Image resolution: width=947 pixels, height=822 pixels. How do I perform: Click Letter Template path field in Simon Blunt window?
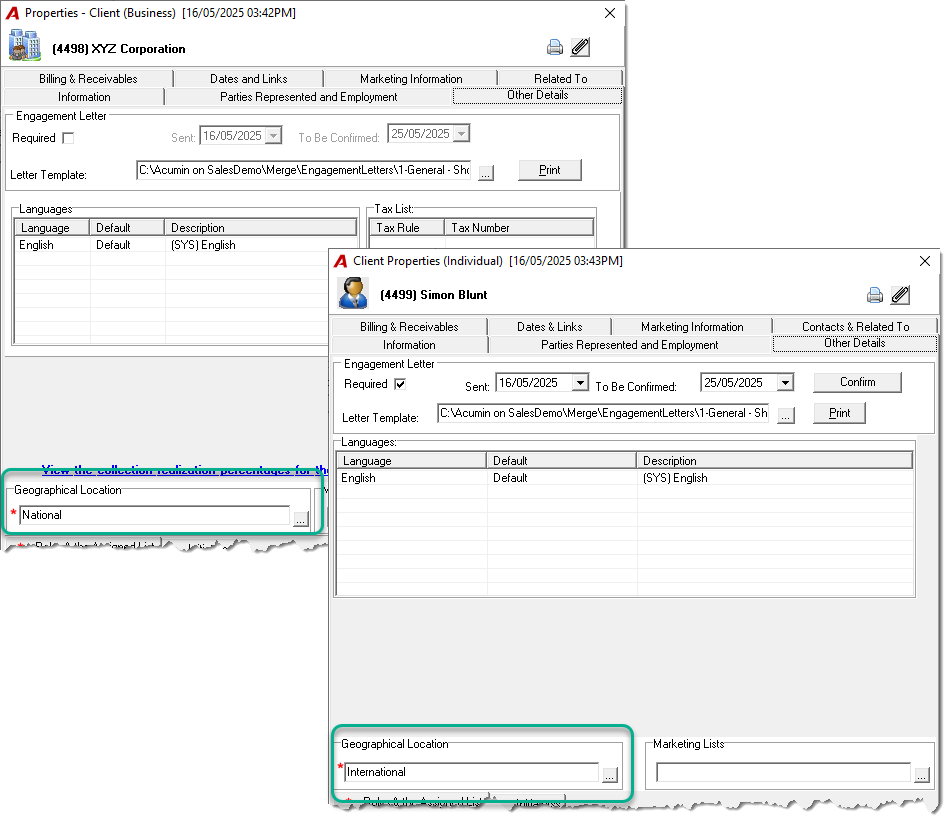(603, 413)
